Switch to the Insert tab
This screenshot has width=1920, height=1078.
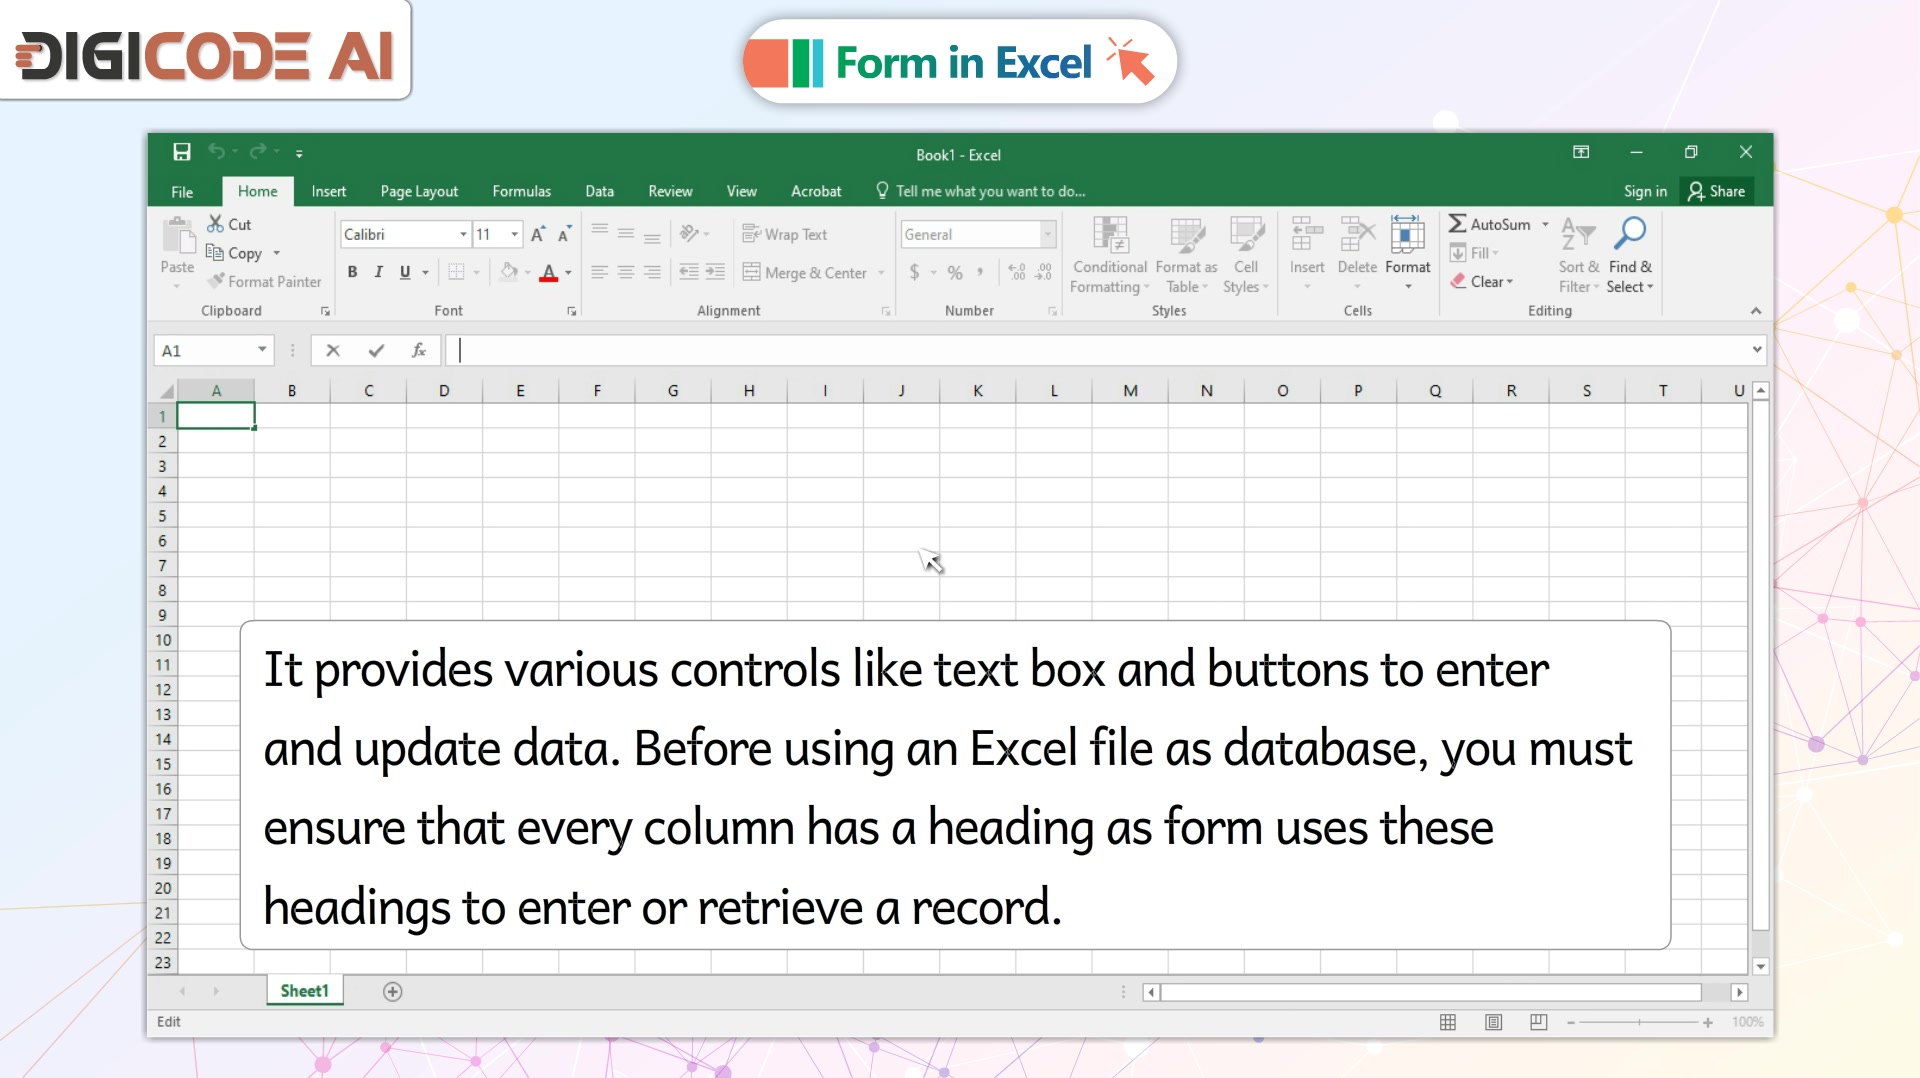click(328, 191)
